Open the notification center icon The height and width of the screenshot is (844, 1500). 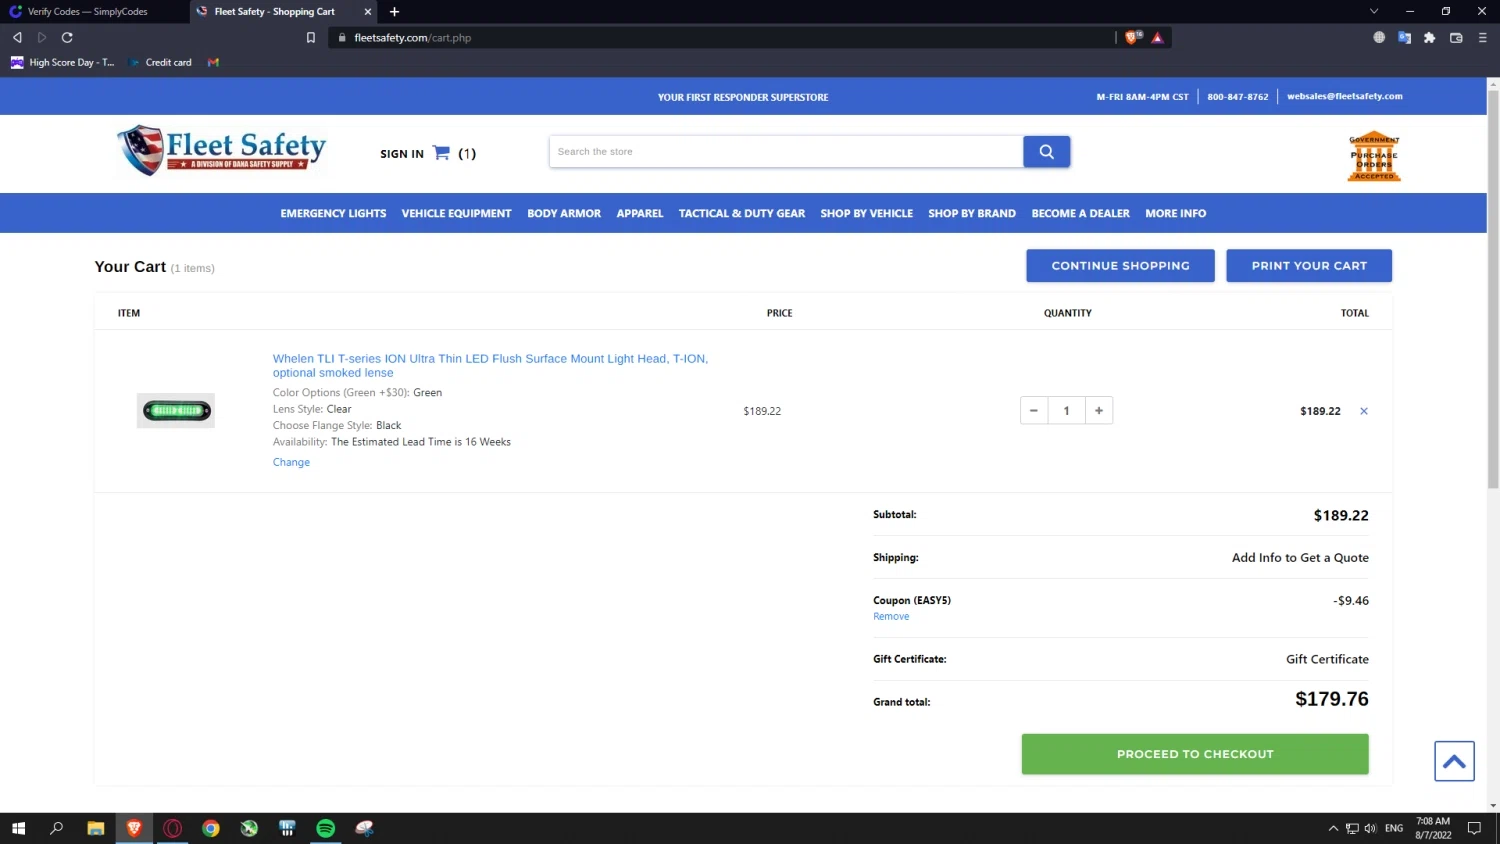click(x=1474, y=828)
